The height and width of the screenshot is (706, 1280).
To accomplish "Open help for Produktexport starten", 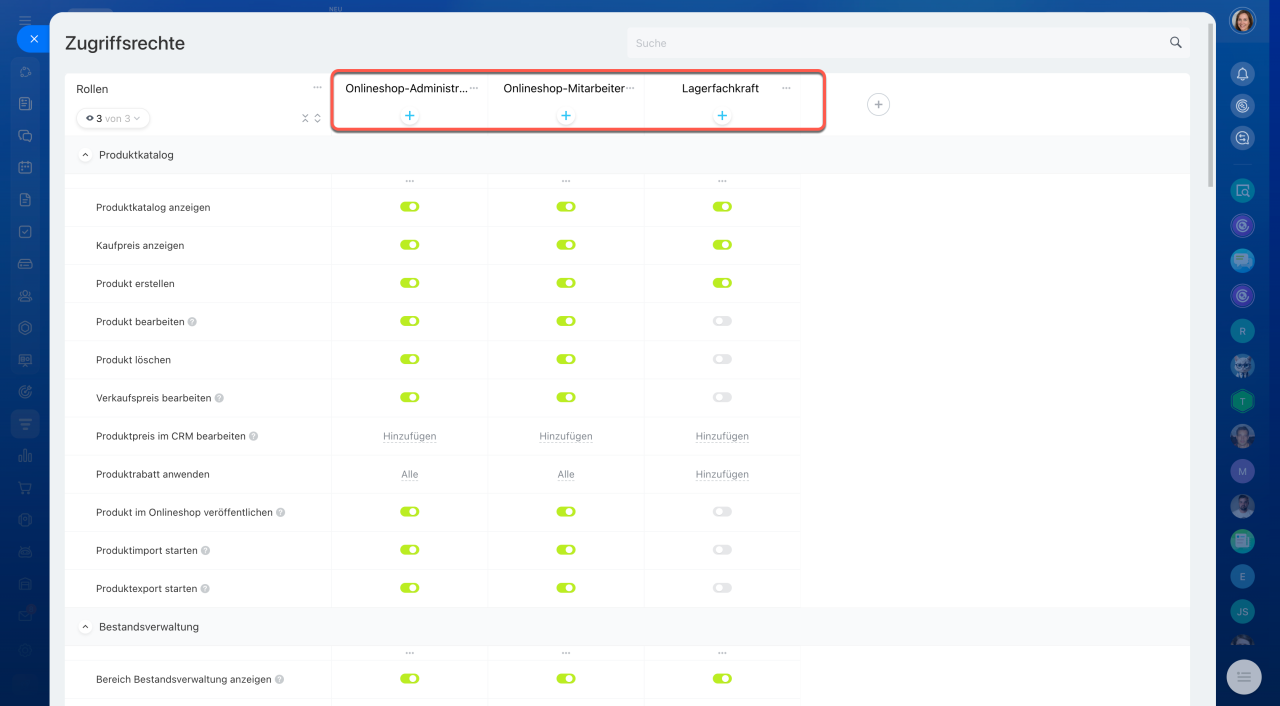I will coord(205,589).
